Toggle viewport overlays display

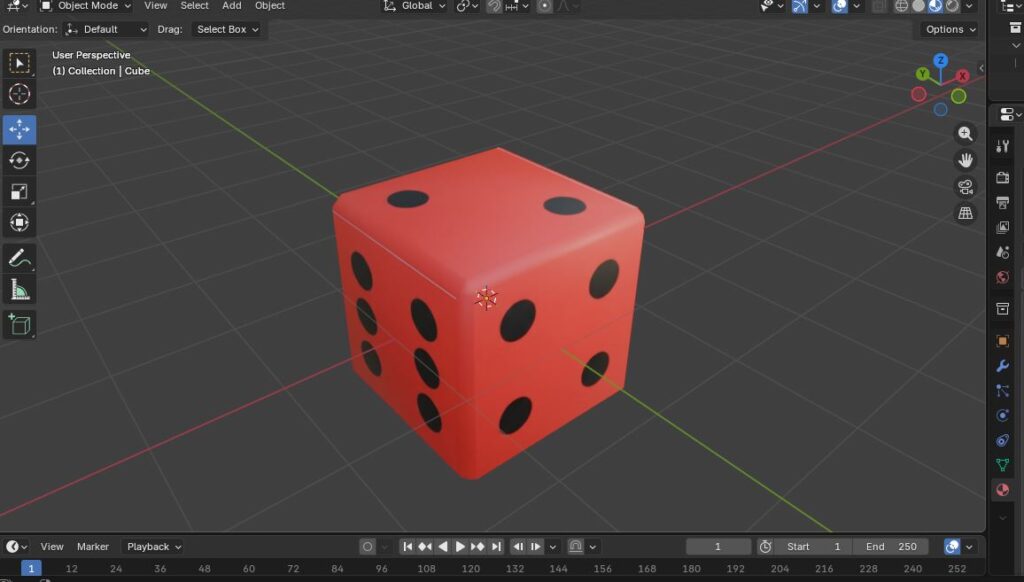pyautogui.click(x=840, y=6)
